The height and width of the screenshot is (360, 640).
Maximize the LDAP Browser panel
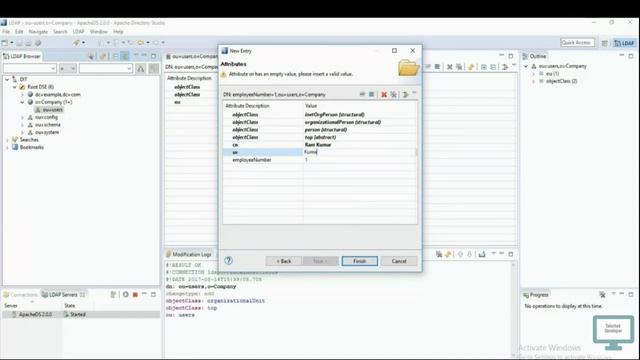click(153, 56)
